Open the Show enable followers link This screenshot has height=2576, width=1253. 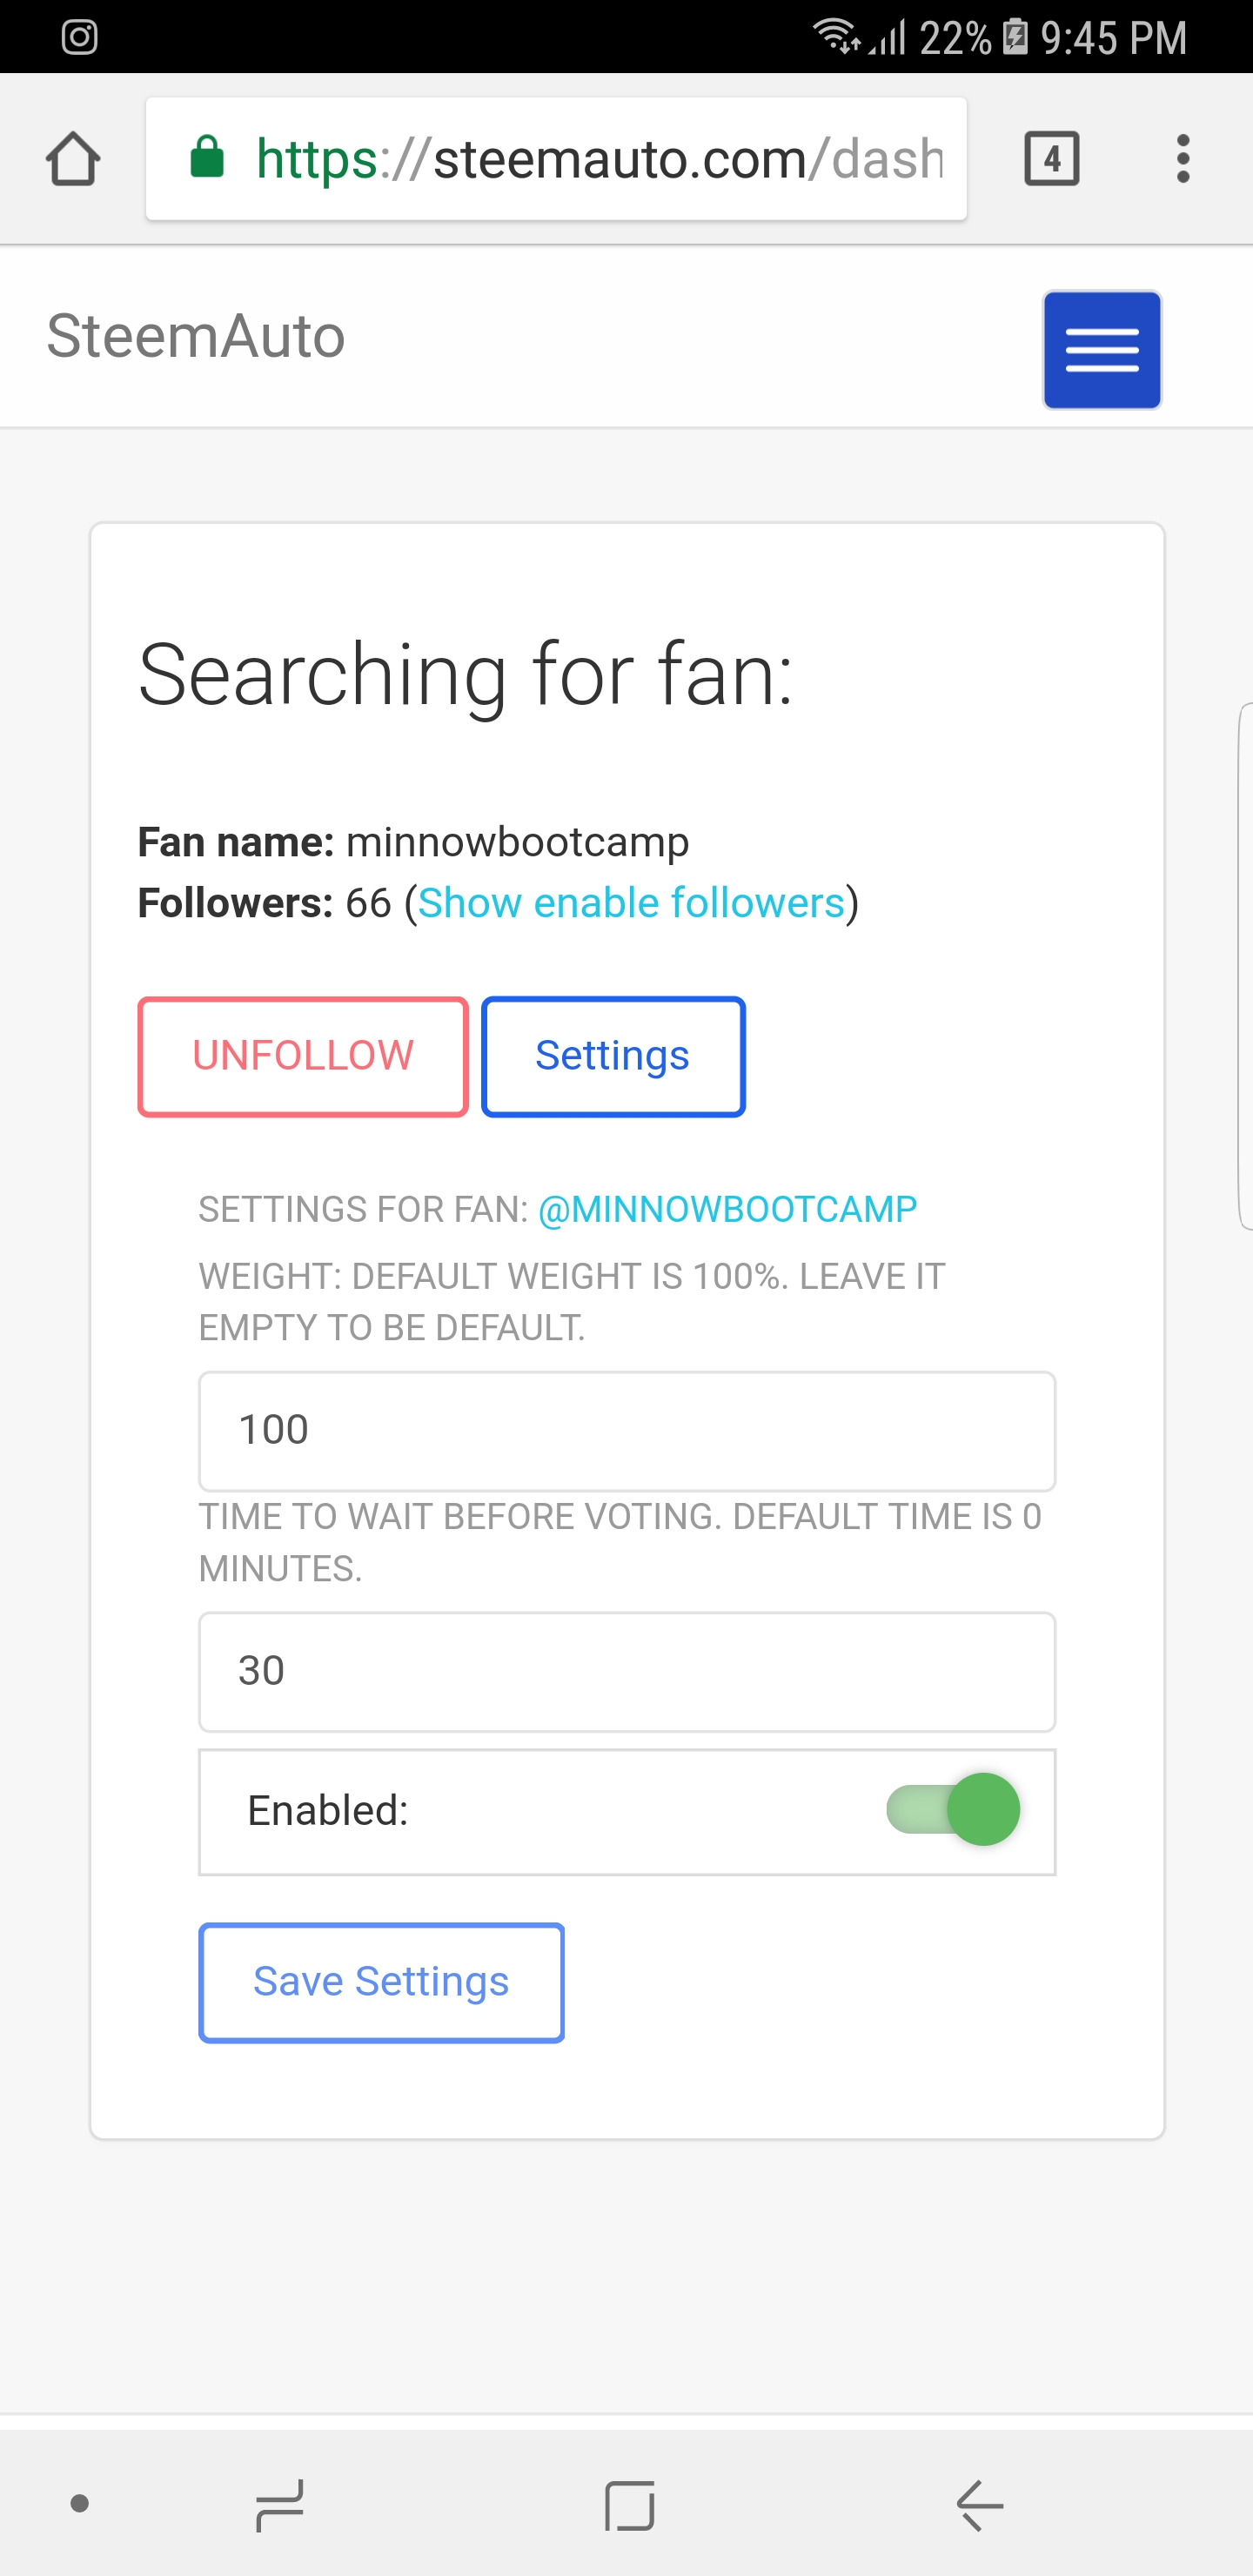click(x=631, y=903)
